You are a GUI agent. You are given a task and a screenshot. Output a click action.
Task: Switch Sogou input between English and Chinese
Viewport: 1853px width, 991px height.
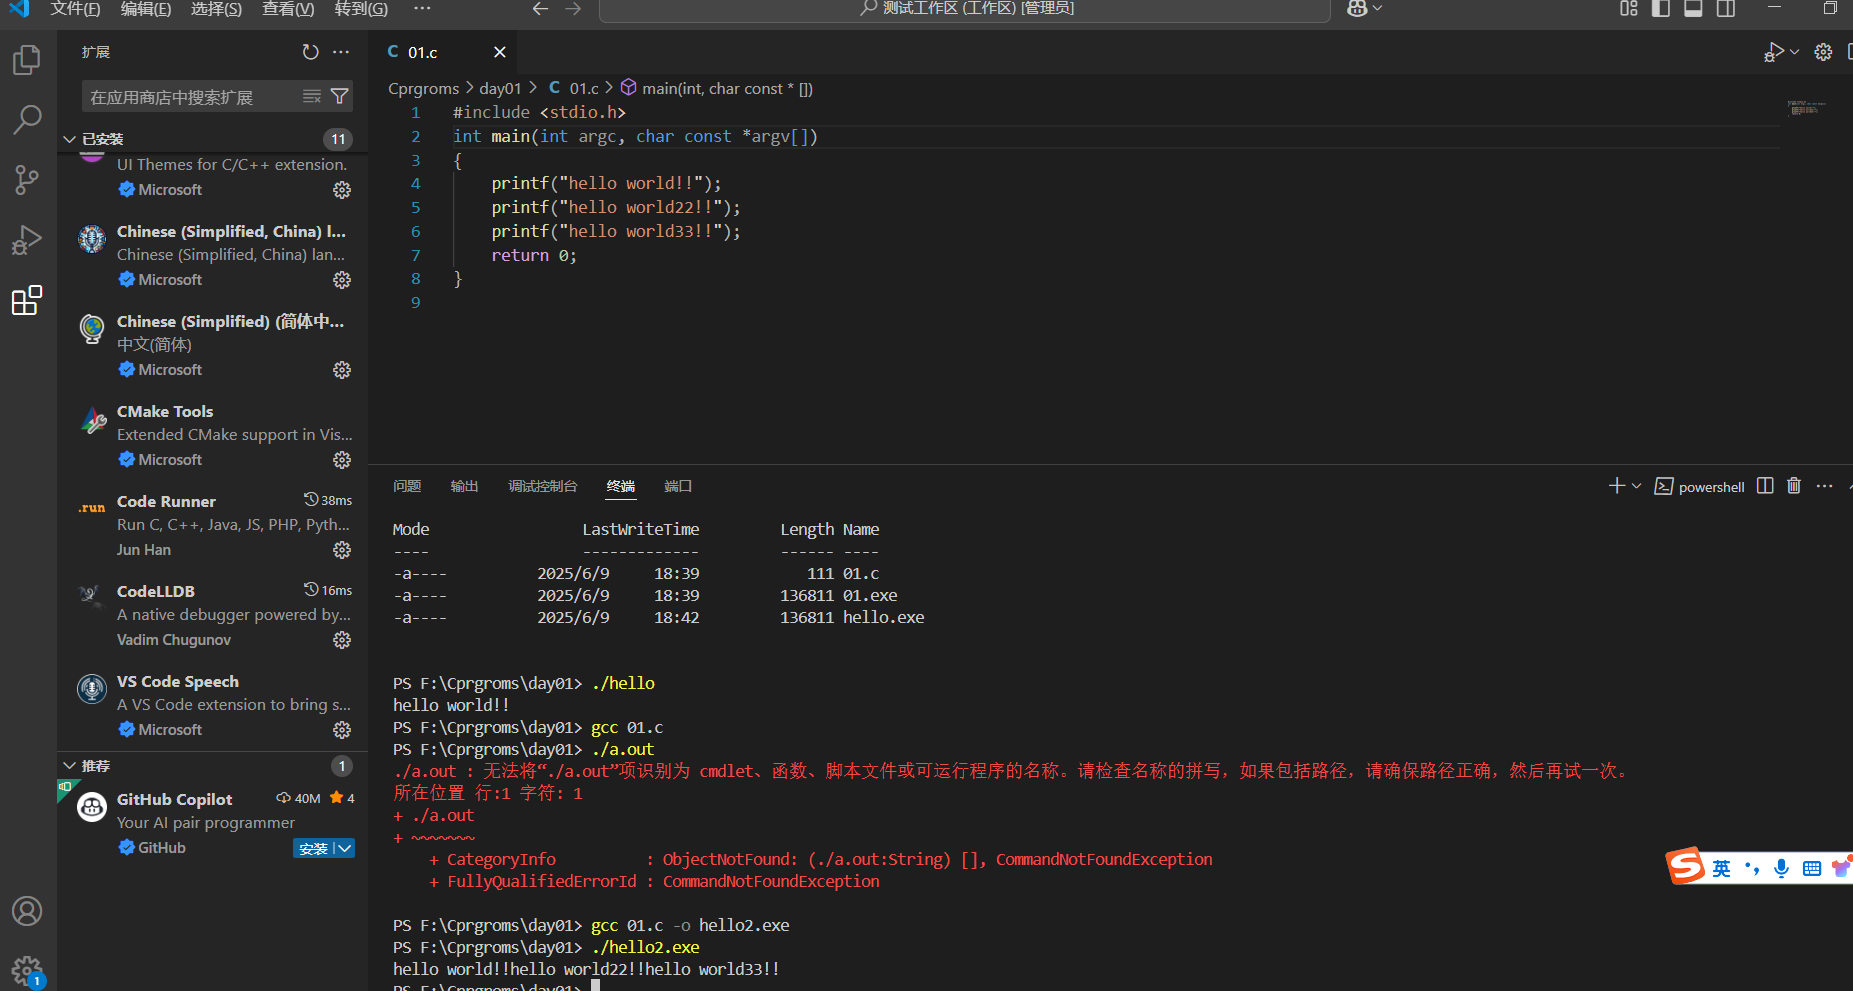coord(1721,867)
